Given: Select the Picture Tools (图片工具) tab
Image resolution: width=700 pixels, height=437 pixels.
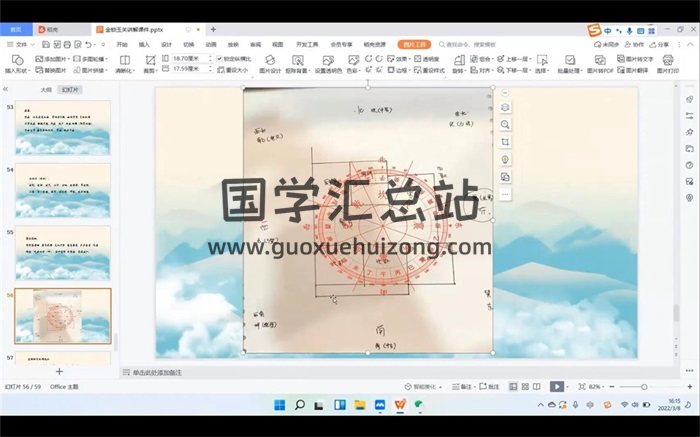Looking at the screenshot, I should tap(414, 44).
